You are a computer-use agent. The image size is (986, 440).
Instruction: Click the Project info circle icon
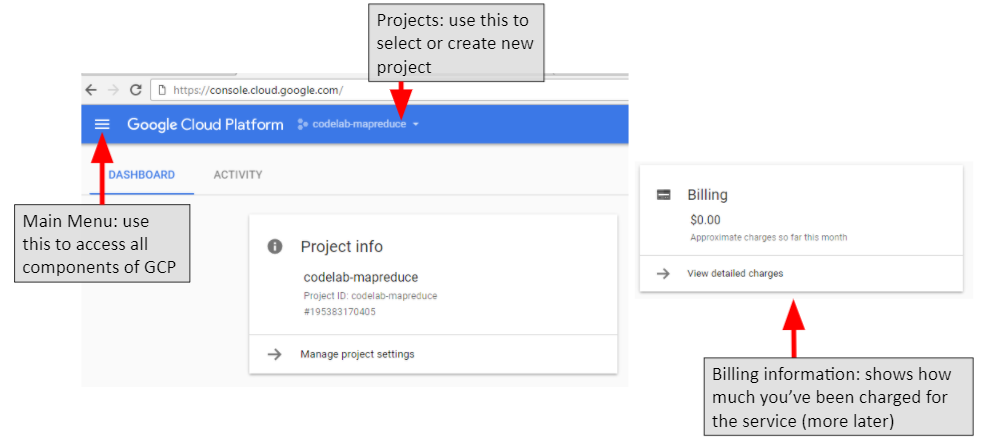pos(275,246)
